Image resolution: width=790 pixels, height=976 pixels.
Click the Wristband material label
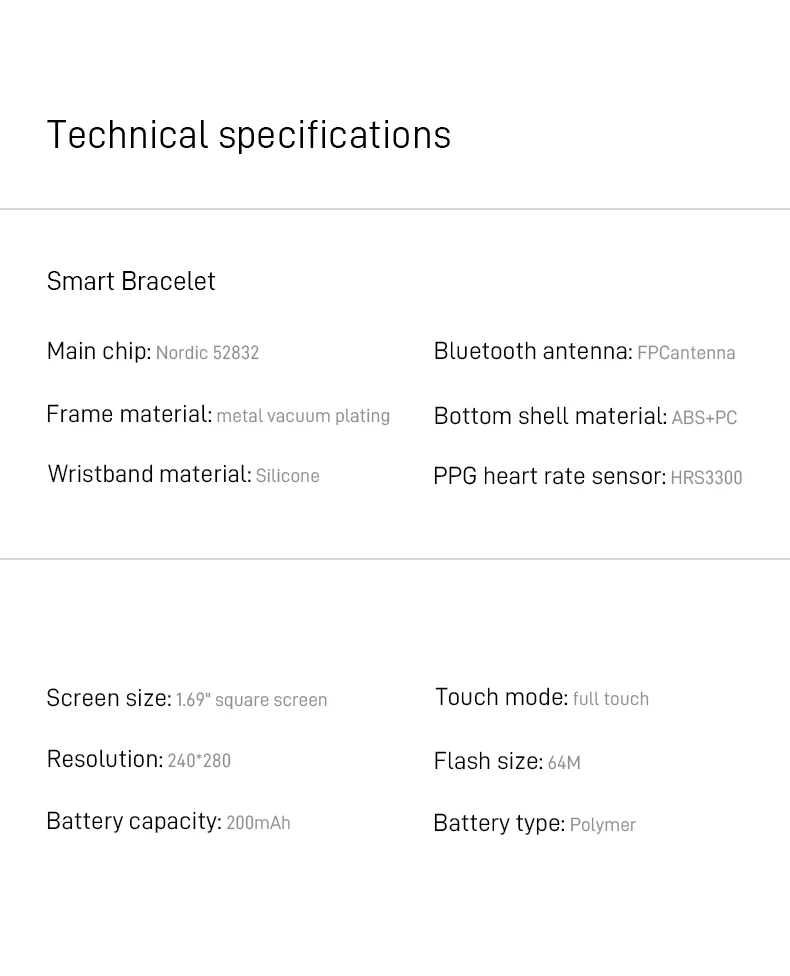(x=149, y=474)
